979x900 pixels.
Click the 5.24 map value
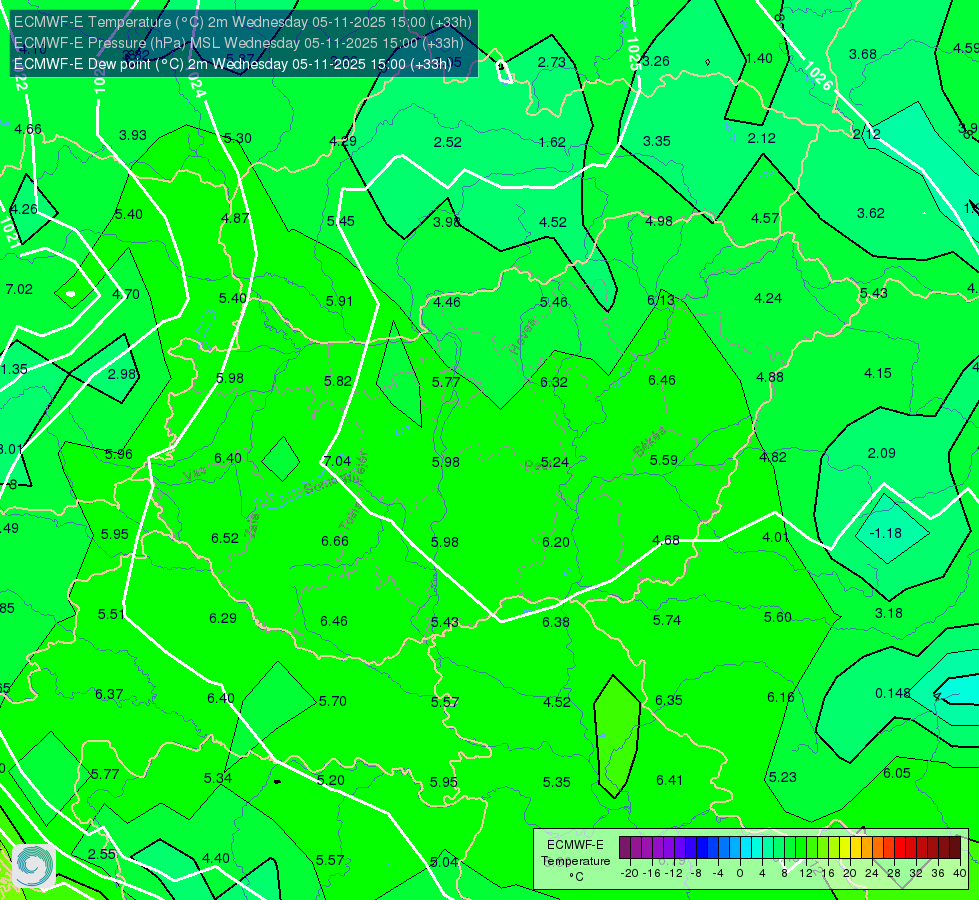554,462
